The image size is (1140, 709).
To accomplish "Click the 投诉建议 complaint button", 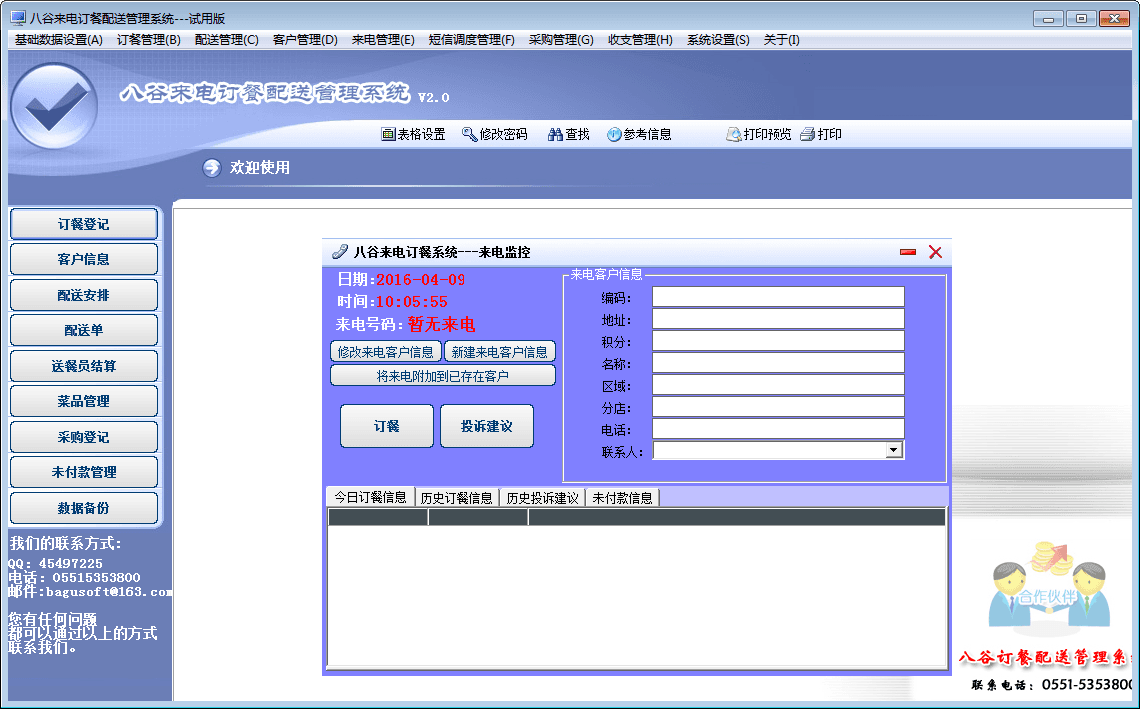I will pos(487,426).
